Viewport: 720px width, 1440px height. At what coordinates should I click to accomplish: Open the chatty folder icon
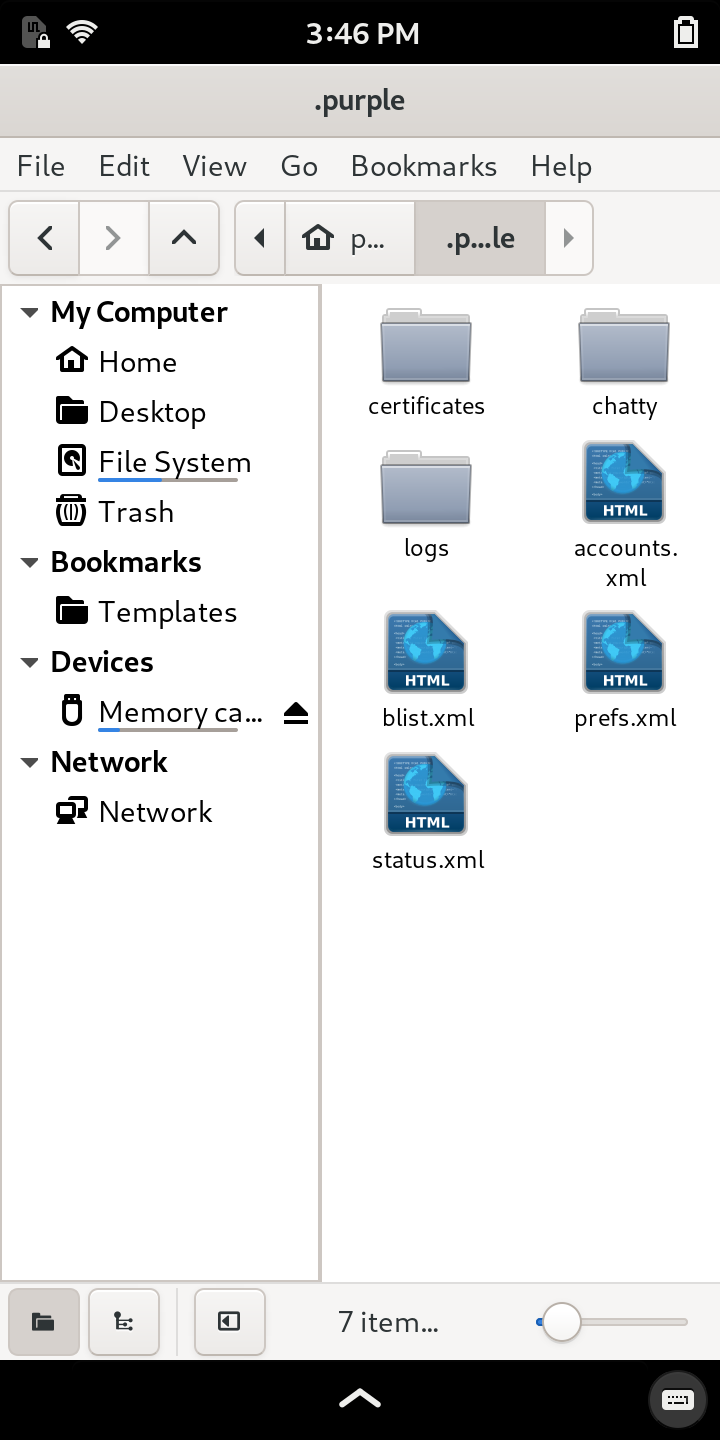pos(624,346)
